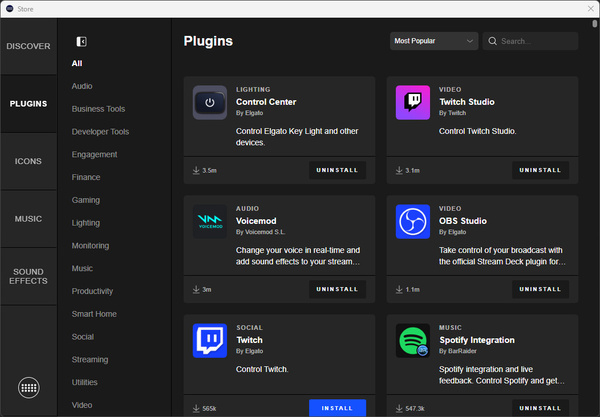The width and height of the screenshot is (600, 417).
Task: Click Voicemod download count icon
Action: (196, 289)
